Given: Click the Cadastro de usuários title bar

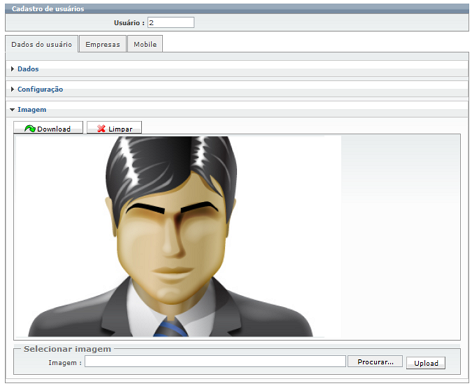Looking at the screenshot, I should click(237, 9).
